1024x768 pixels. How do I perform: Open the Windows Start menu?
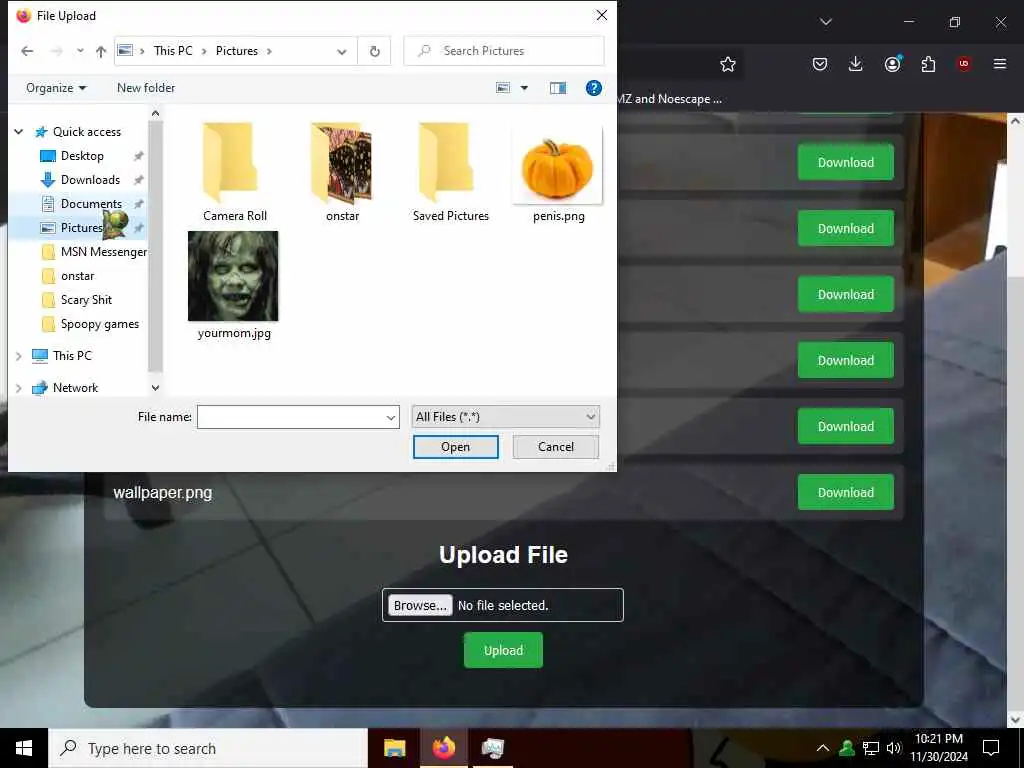click(24, 748)
